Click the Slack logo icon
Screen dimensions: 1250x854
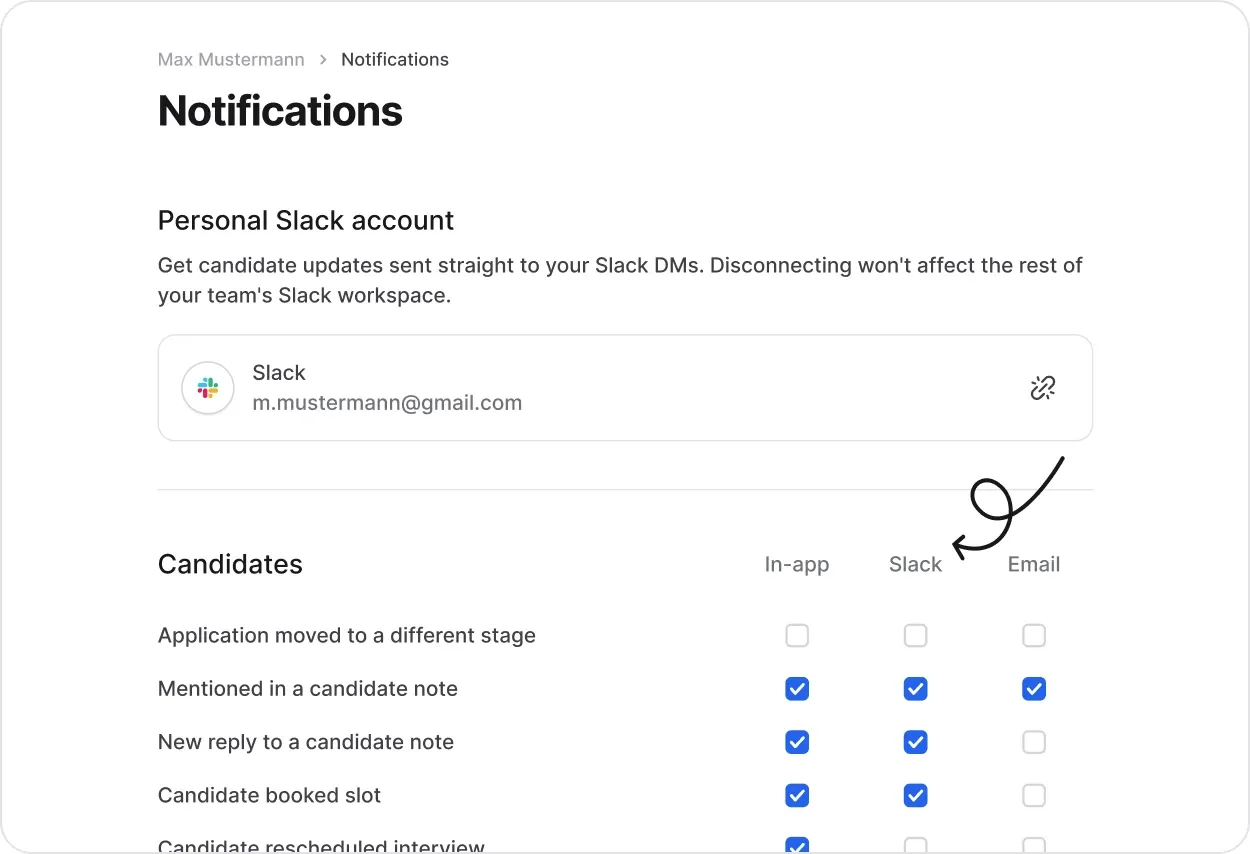[x=208, y=388]
